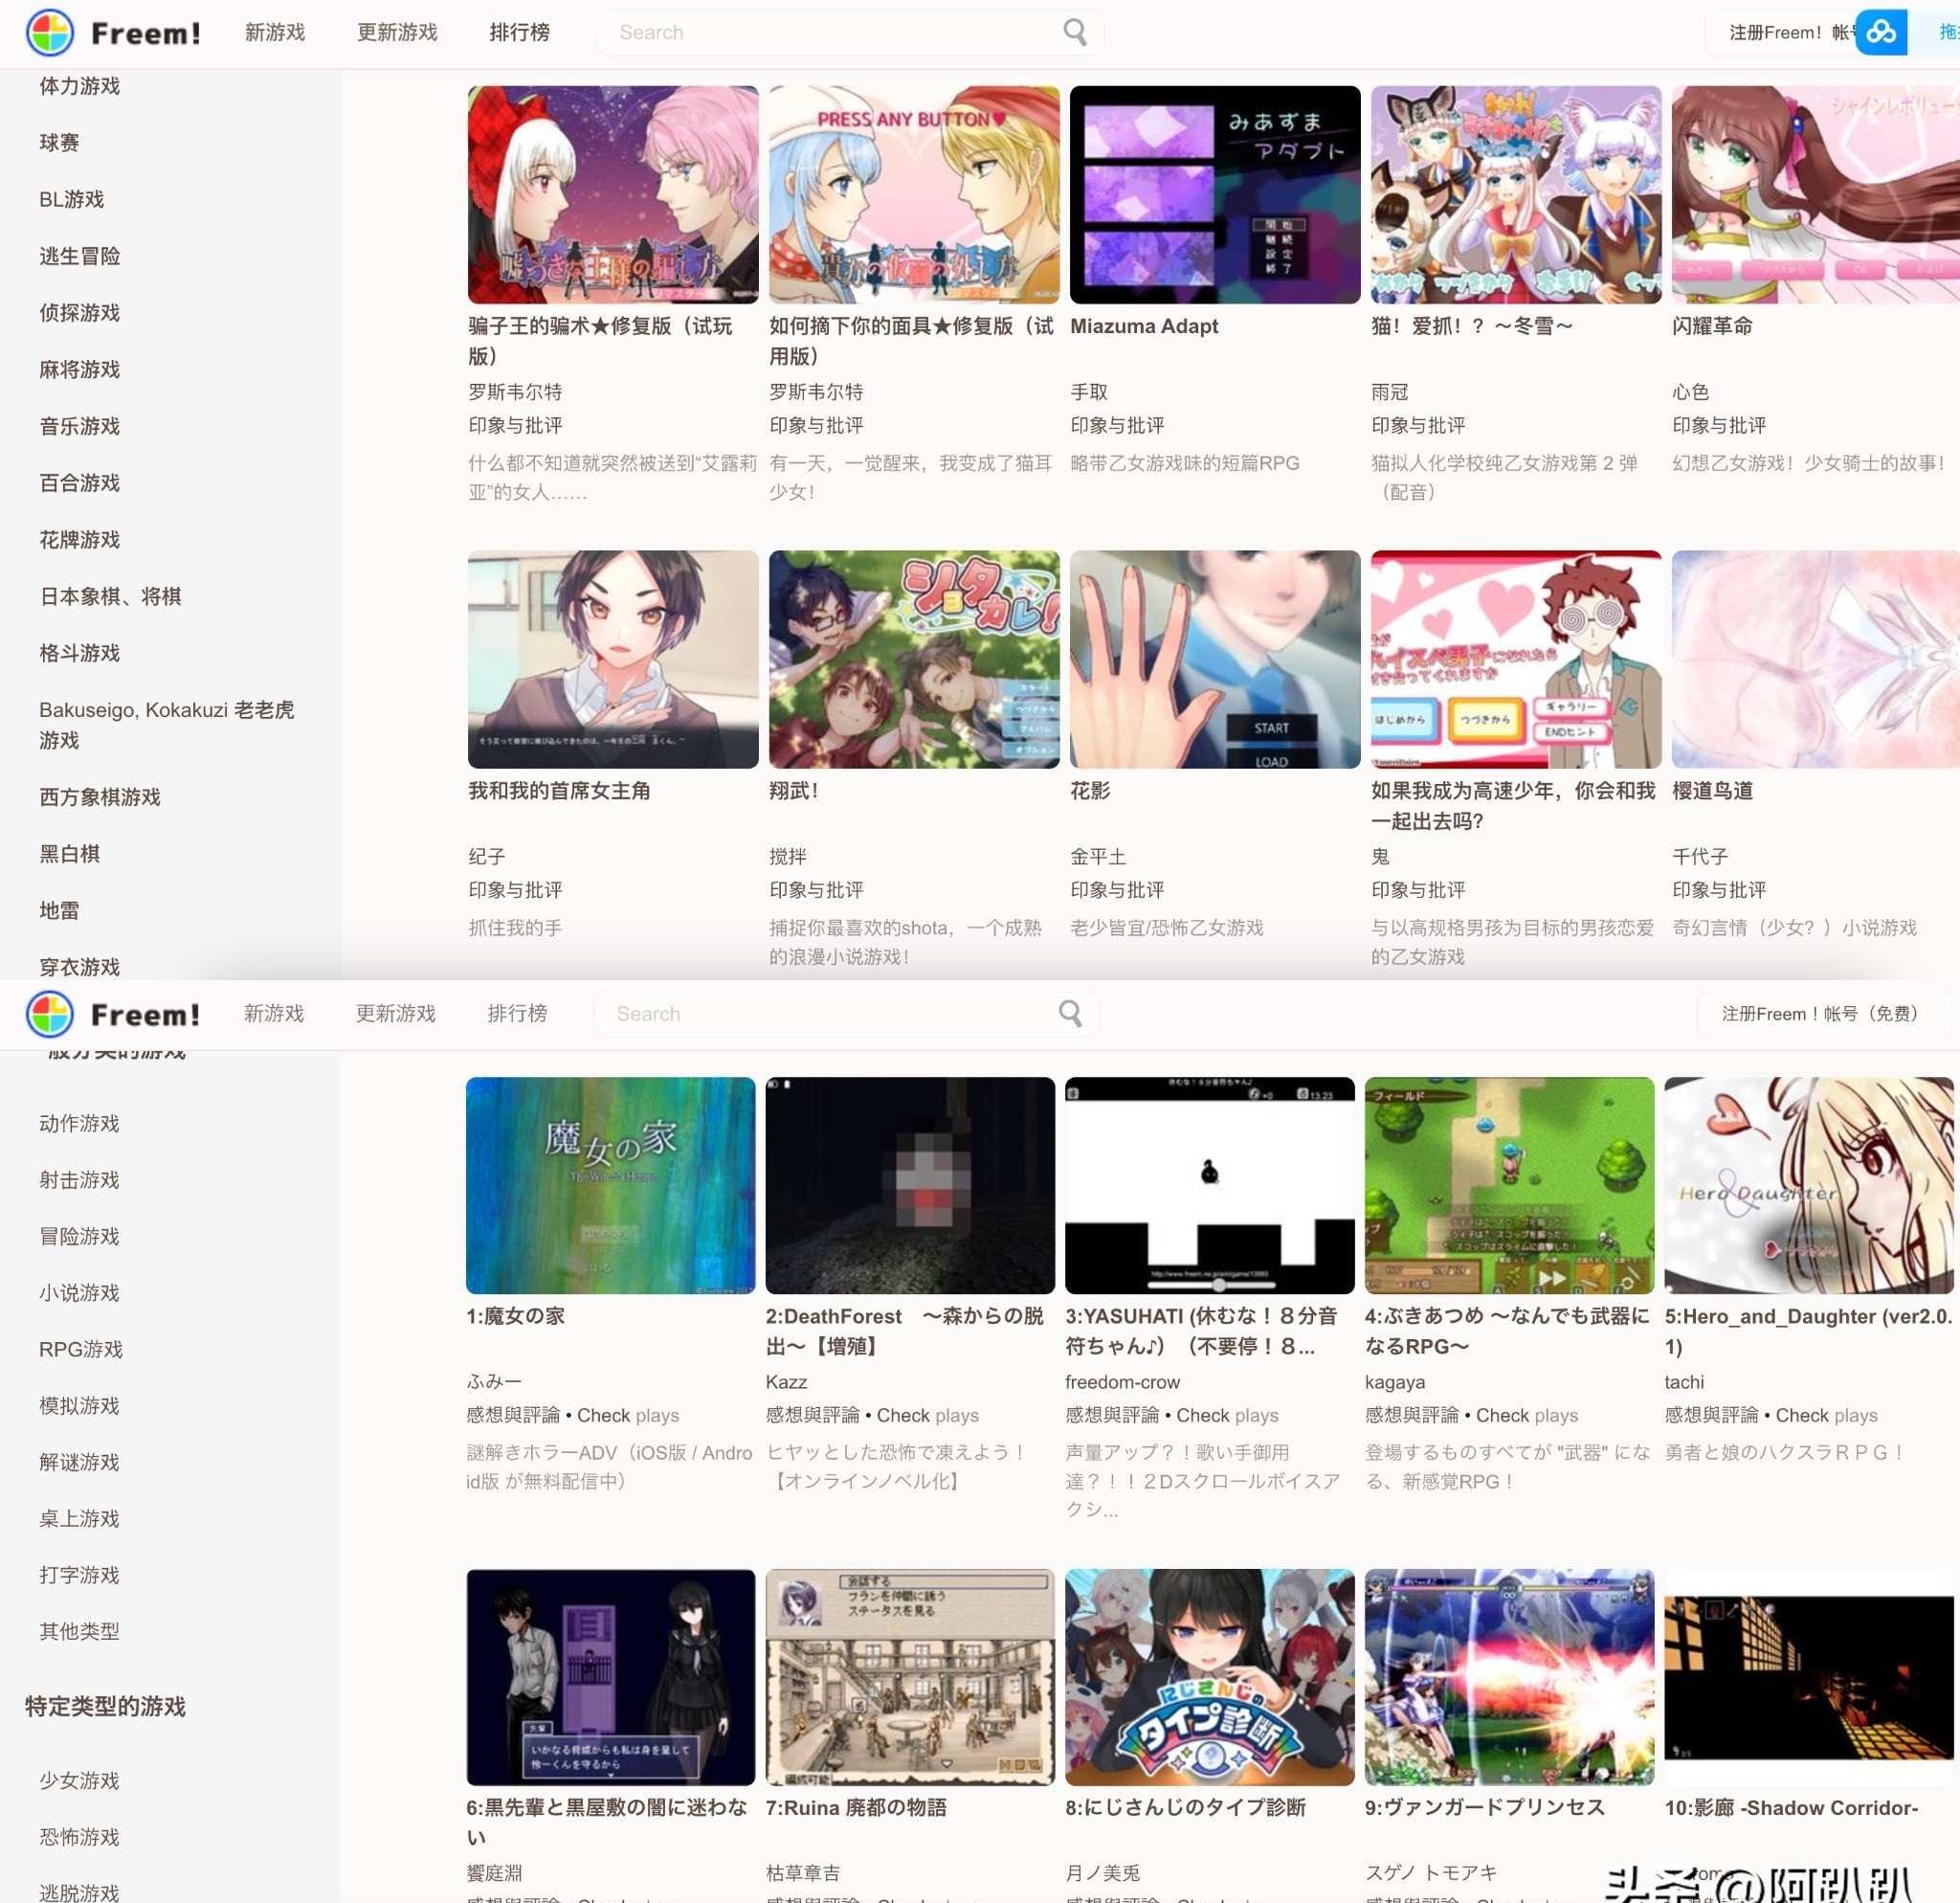The width and height of the screenshot is (1960, 1903).
Task: Click 注册Freem！帐号（免费）button in lower header
Action: point(1822,1014)
